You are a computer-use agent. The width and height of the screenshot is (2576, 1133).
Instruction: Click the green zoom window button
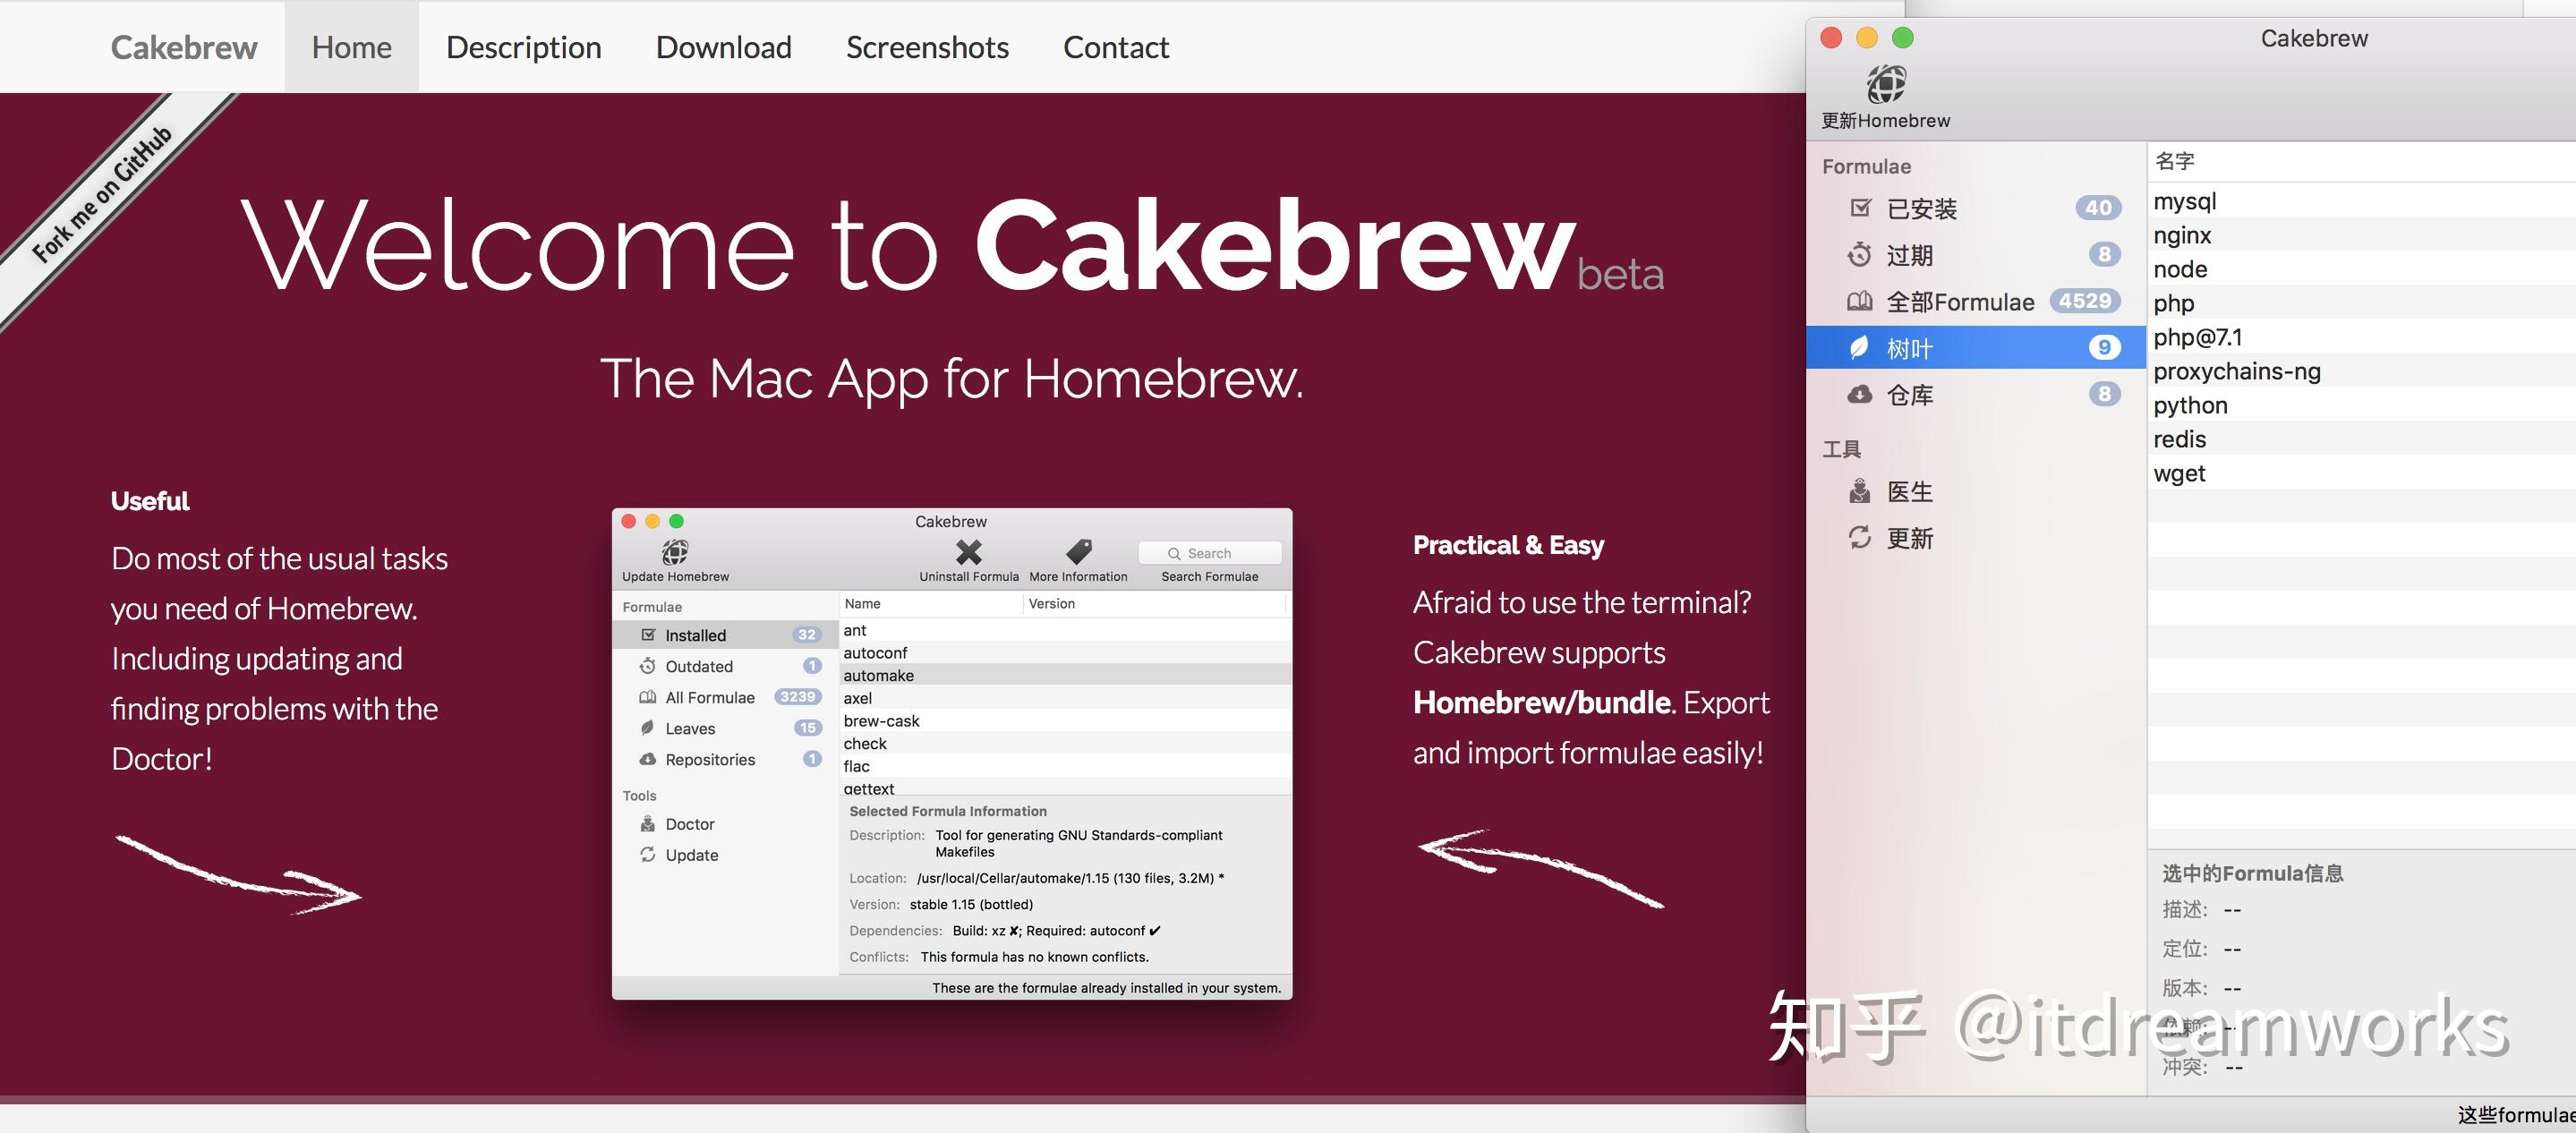pos(1903,38)
